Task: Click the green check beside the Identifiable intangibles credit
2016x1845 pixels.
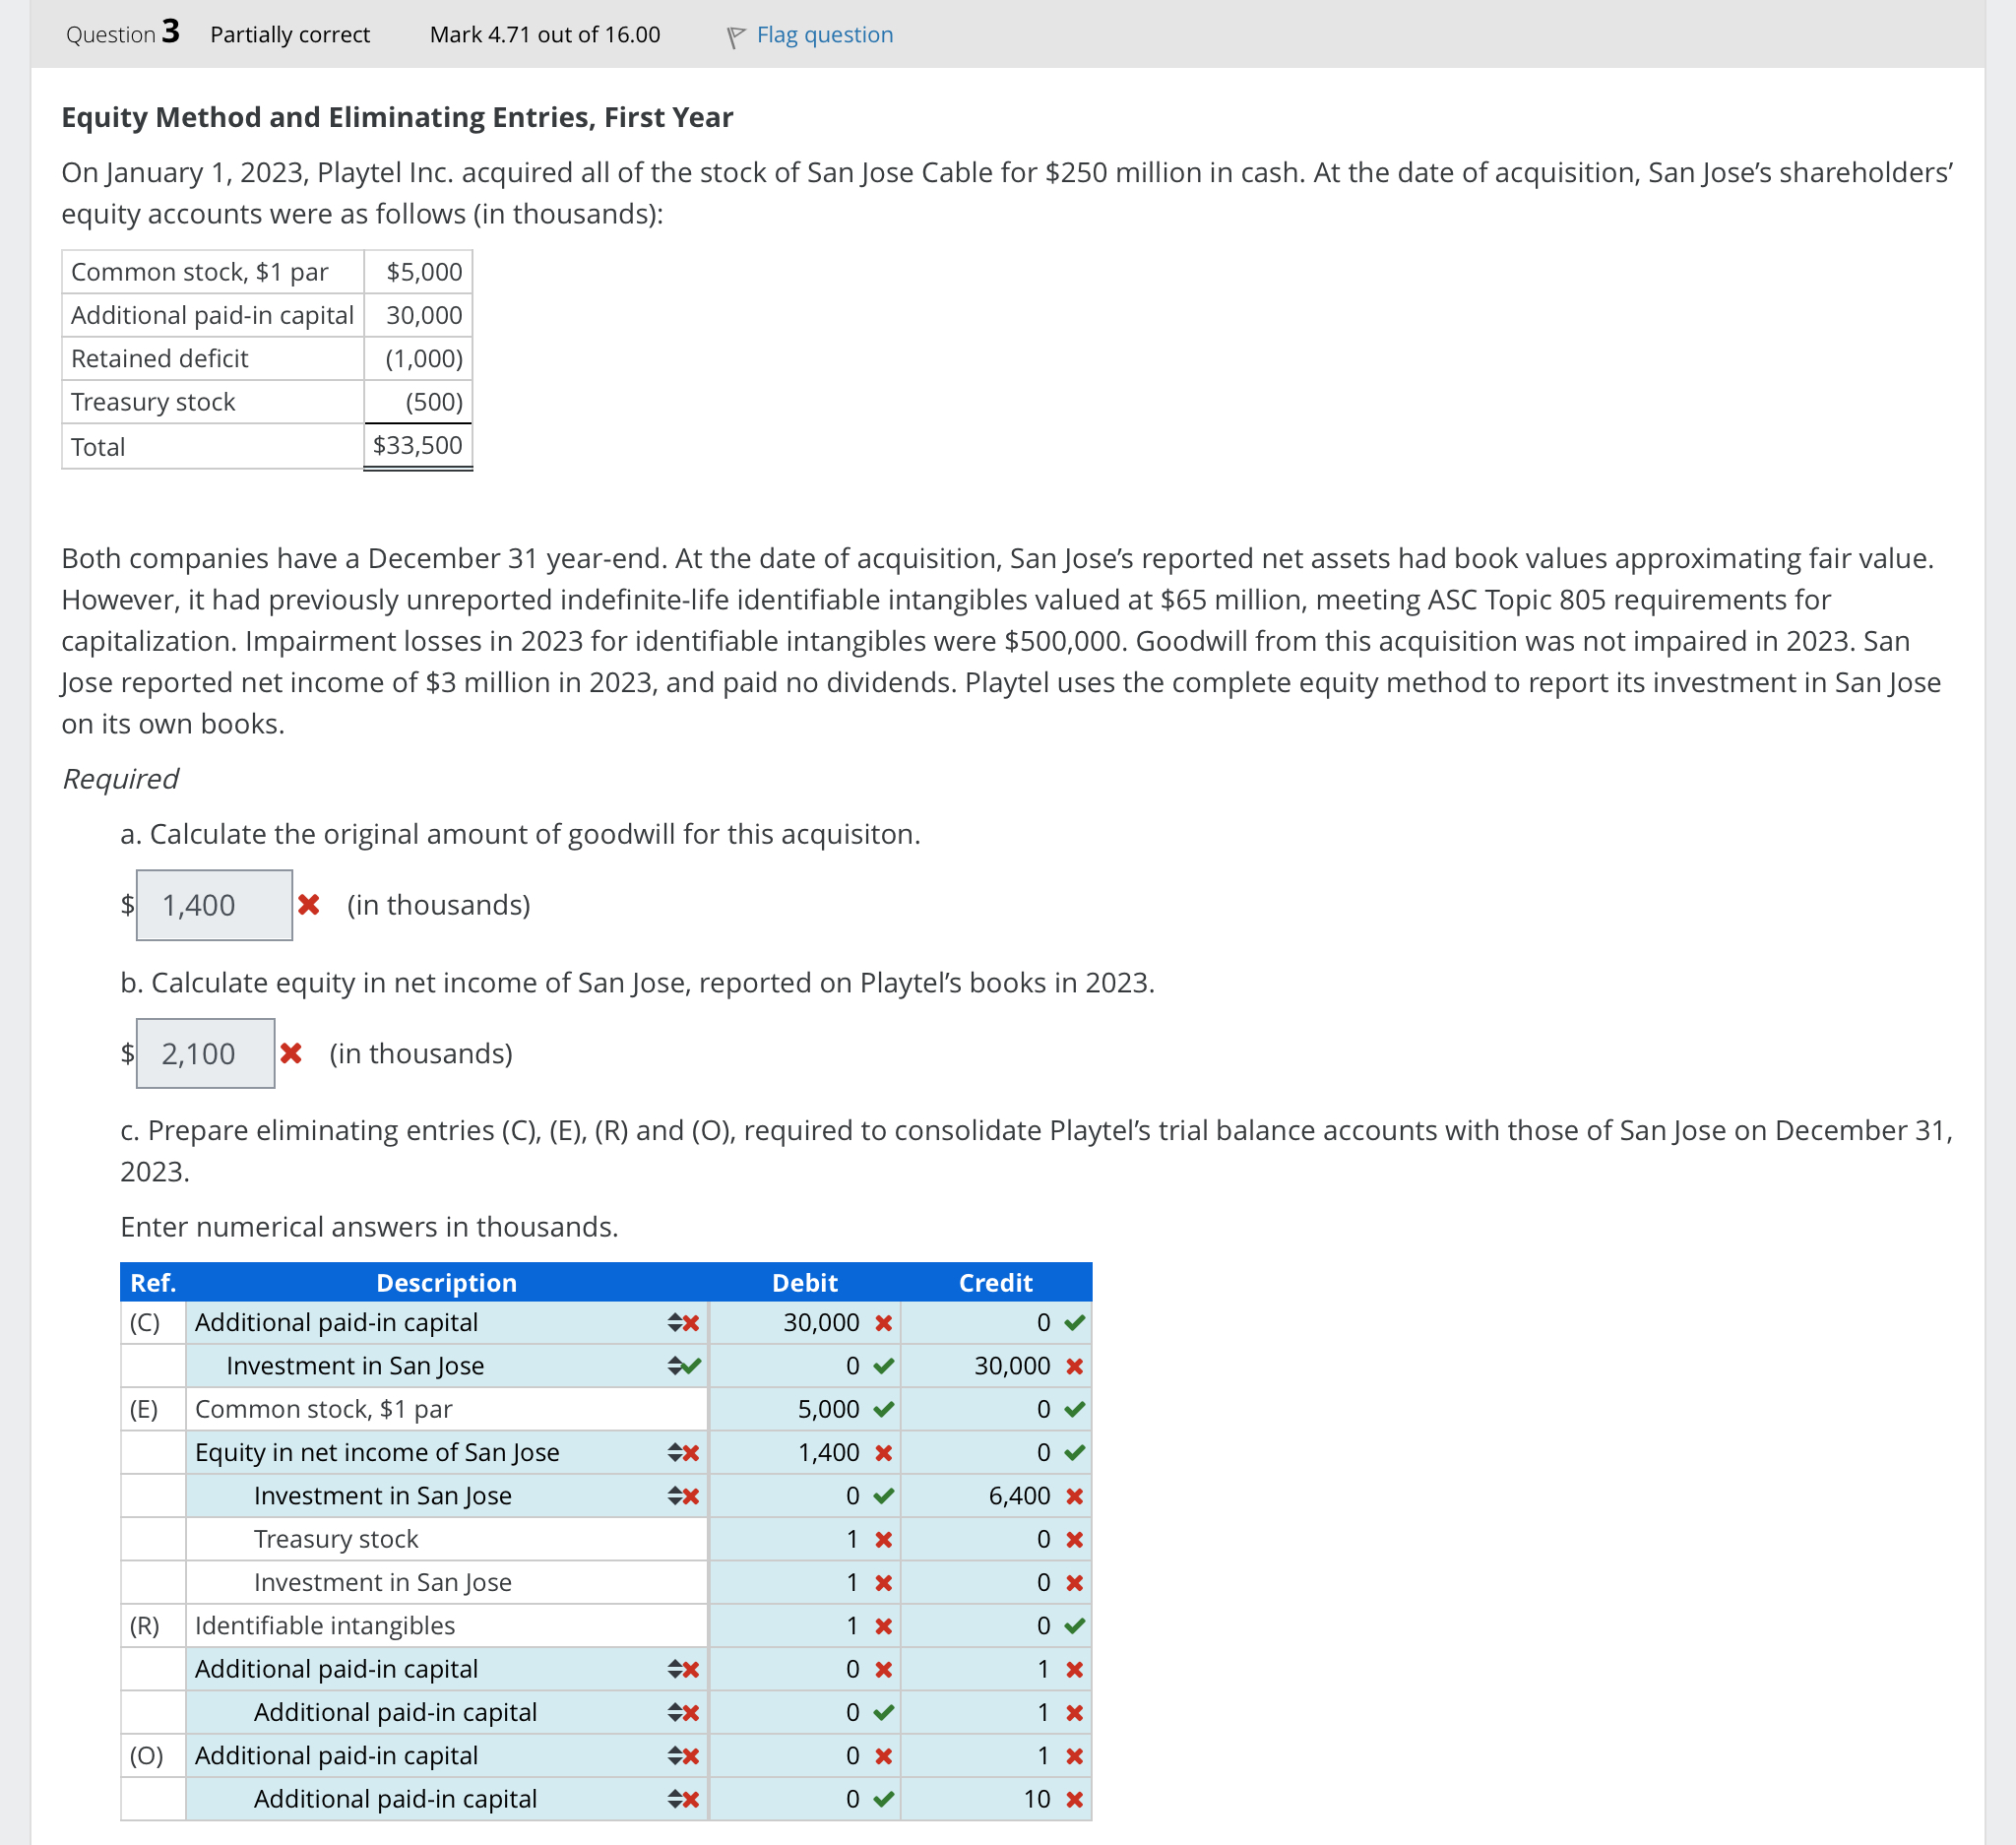Action: [x=1074, y=1626]
